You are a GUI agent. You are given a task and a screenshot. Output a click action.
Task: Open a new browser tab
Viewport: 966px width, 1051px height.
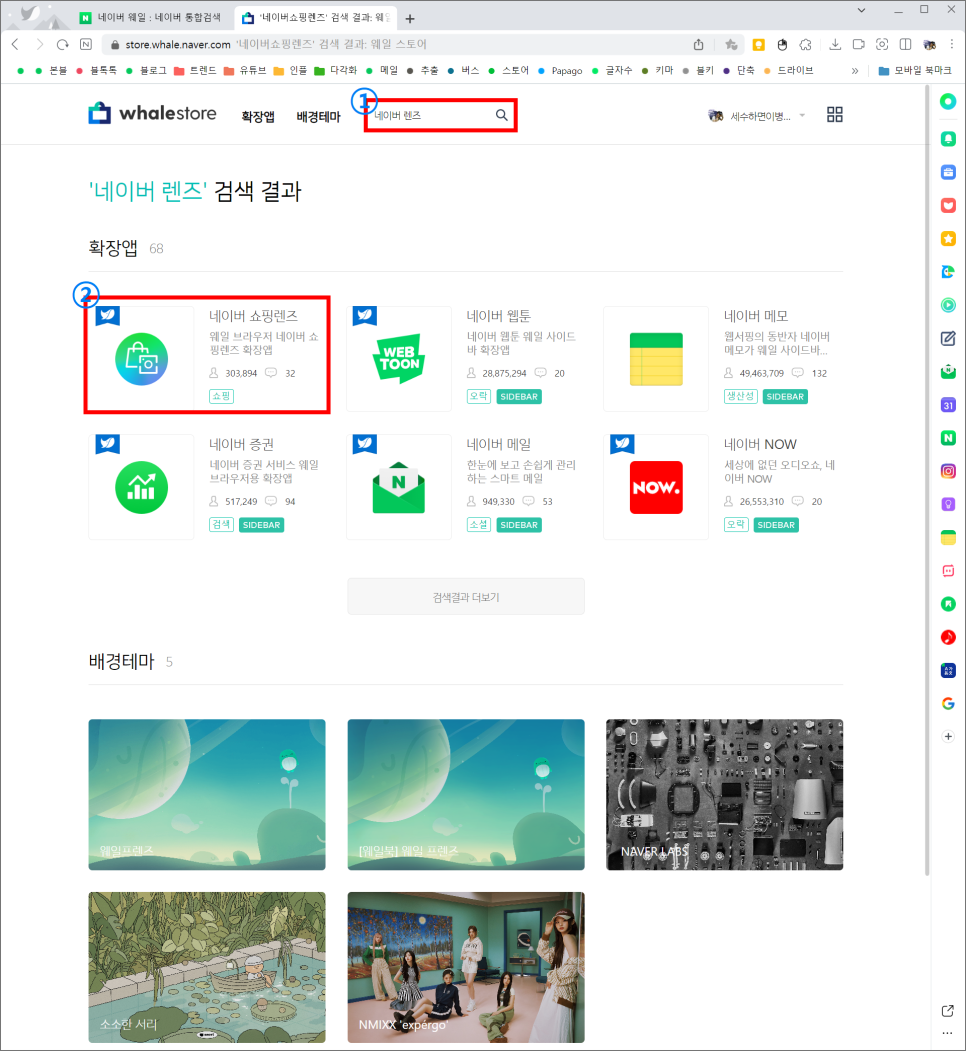[x=410, y=19]
